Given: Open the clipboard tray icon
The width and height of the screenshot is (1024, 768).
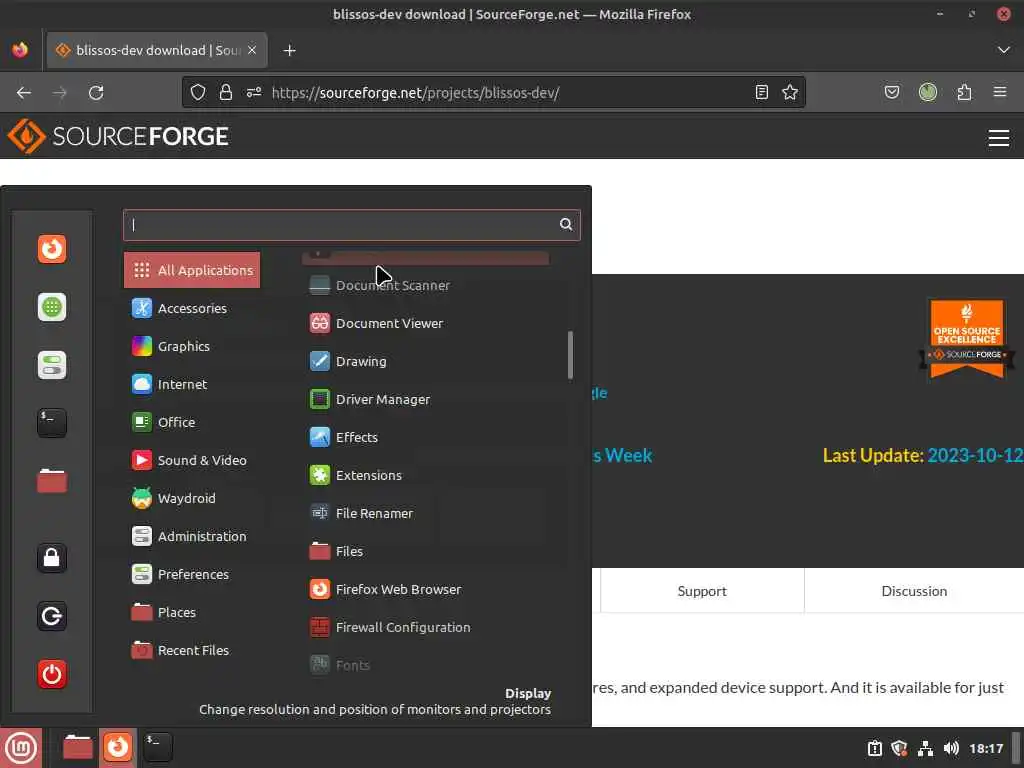Looking at the screenshot, I should tap(874, 748).
